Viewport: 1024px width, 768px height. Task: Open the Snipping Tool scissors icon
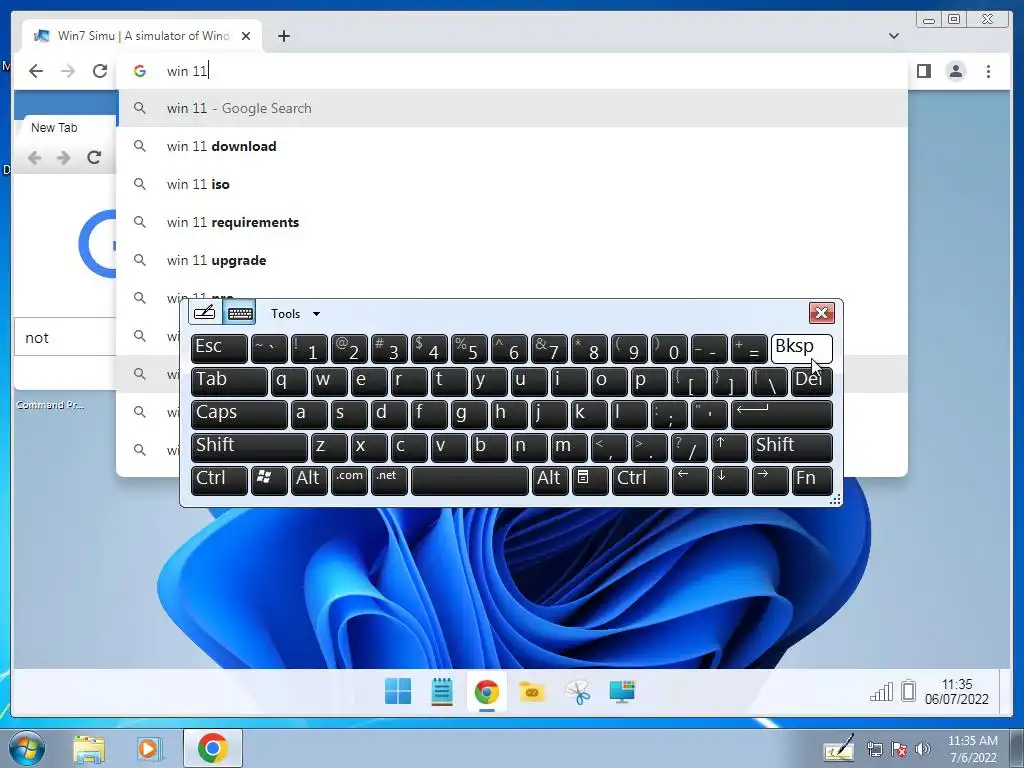coord(577,692)
